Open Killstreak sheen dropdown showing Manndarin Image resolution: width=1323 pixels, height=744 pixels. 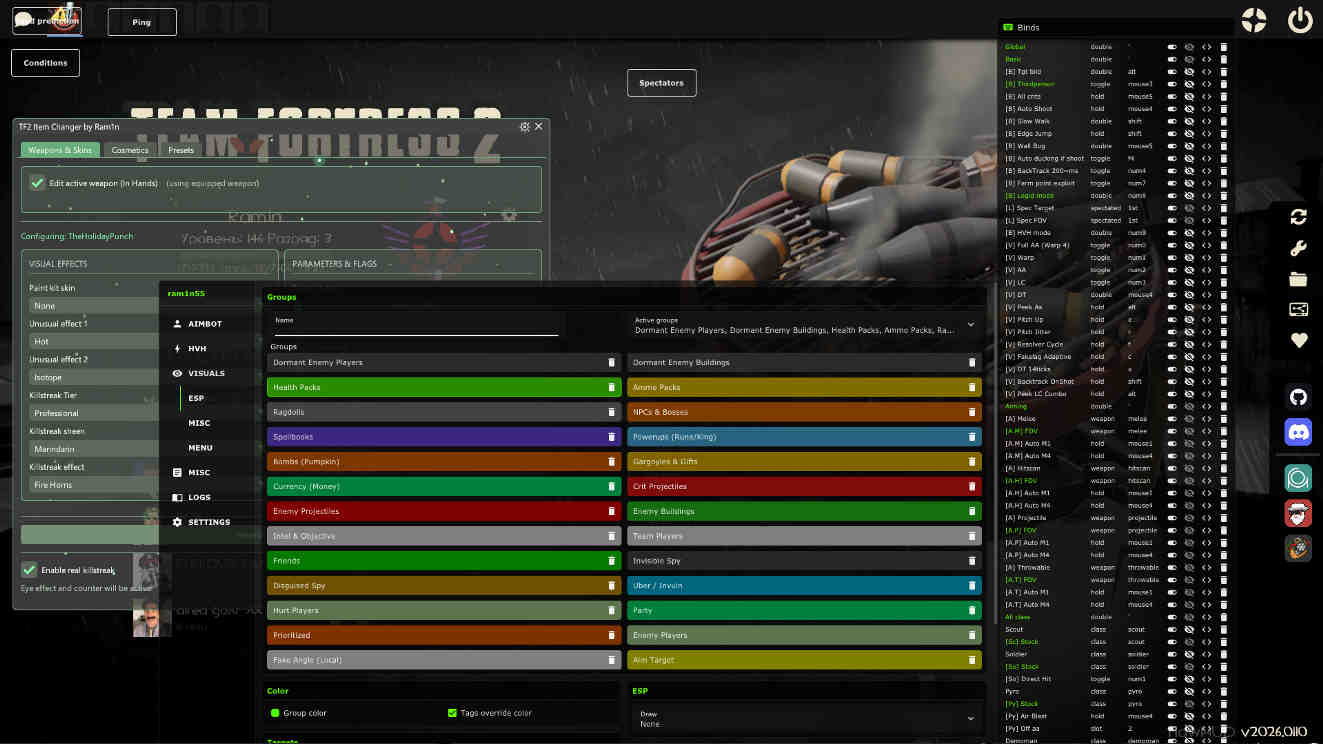(x=93, y=449)
